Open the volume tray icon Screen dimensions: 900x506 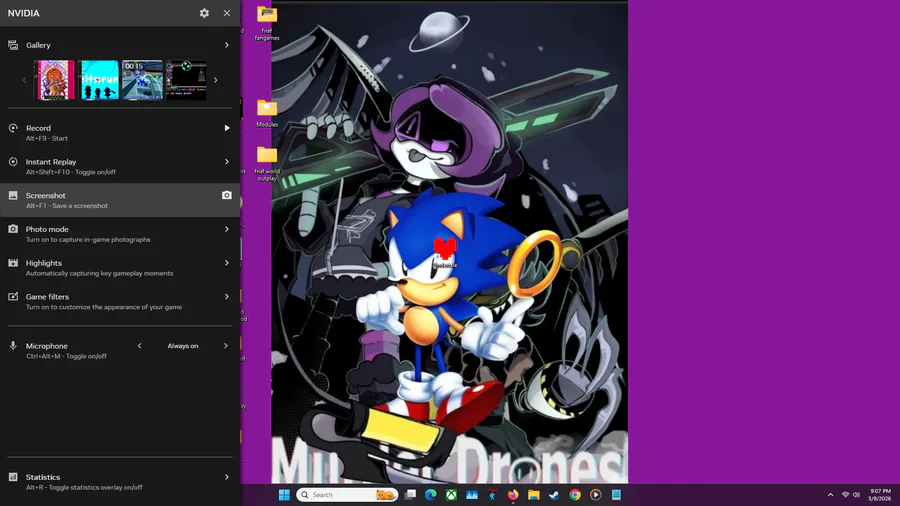856,495
